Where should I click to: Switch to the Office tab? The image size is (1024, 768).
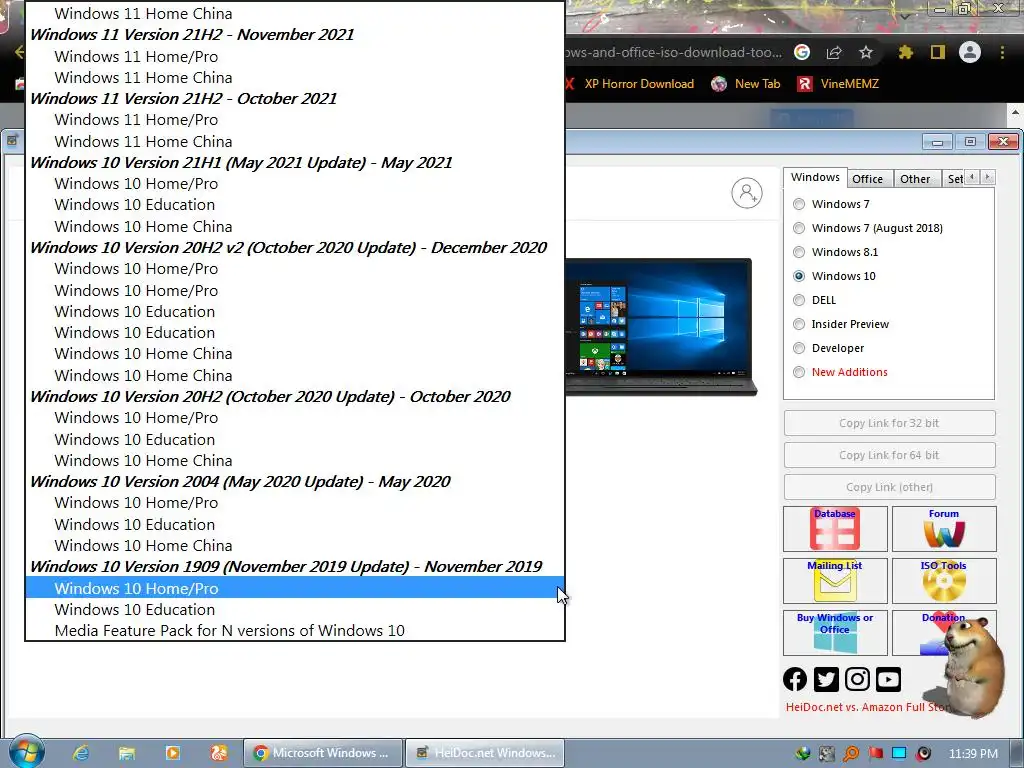[867, 179]
